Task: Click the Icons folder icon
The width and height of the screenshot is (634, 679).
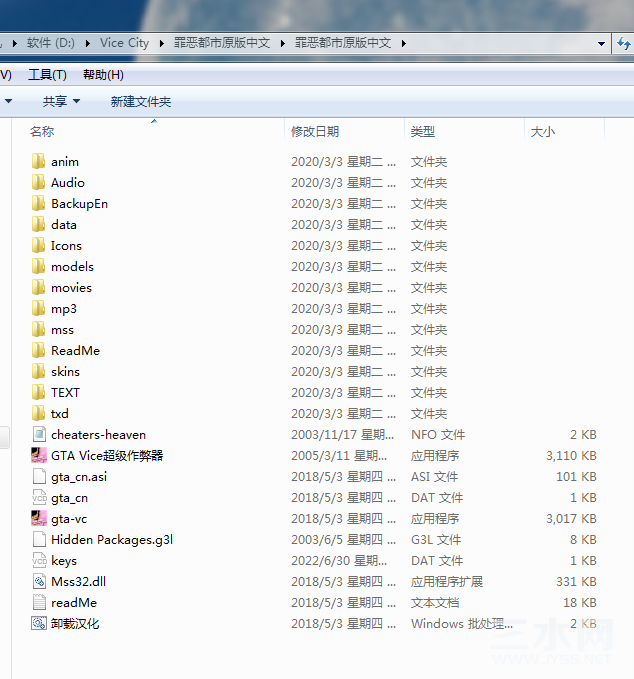Action: pos(39,246)
